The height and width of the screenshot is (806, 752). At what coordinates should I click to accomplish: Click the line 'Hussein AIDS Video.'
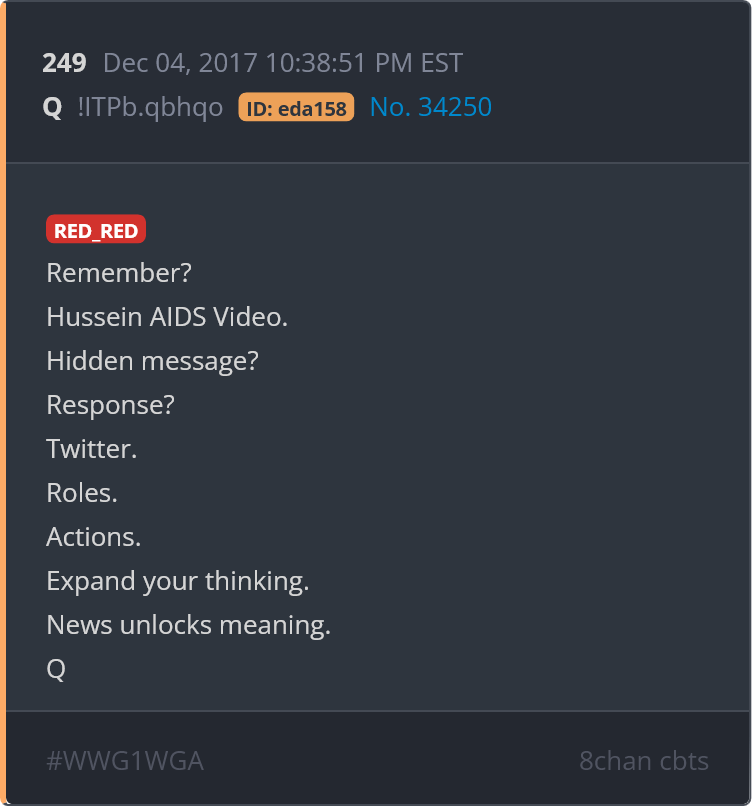click(167, 317)
